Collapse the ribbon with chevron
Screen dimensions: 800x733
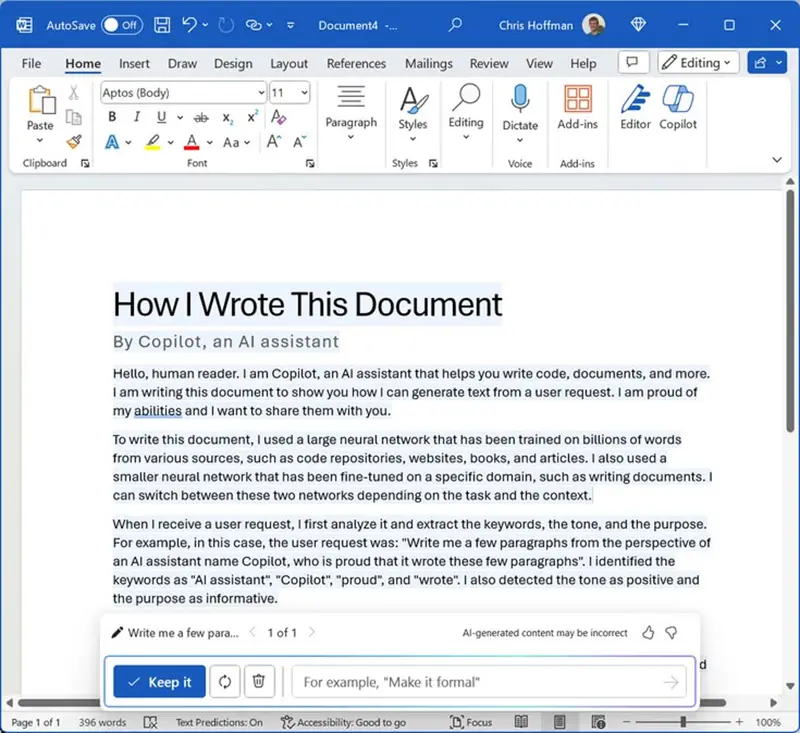777,160
